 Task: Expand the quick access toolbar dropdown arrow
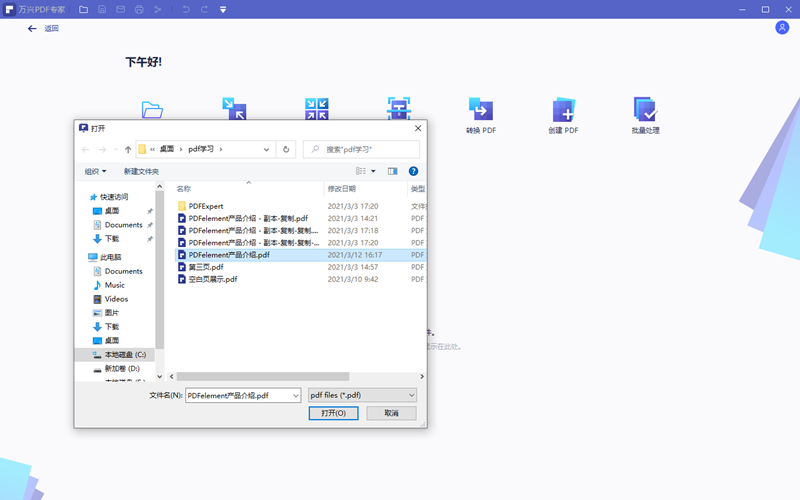[222, 9]
